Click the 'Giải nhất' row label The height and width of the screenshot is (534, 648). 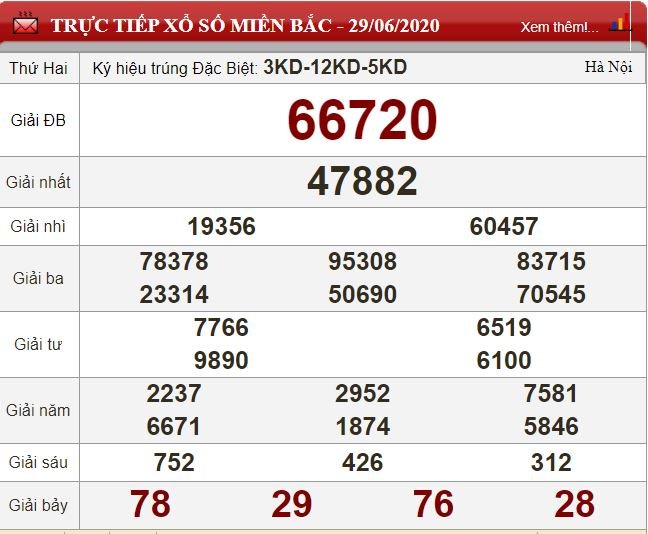38,182
